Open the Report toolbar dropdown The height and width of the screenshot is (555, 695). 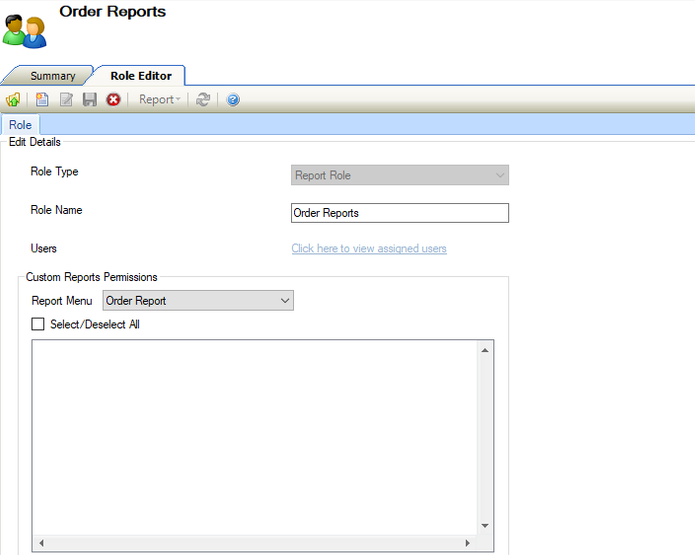[x=160, y=100]
